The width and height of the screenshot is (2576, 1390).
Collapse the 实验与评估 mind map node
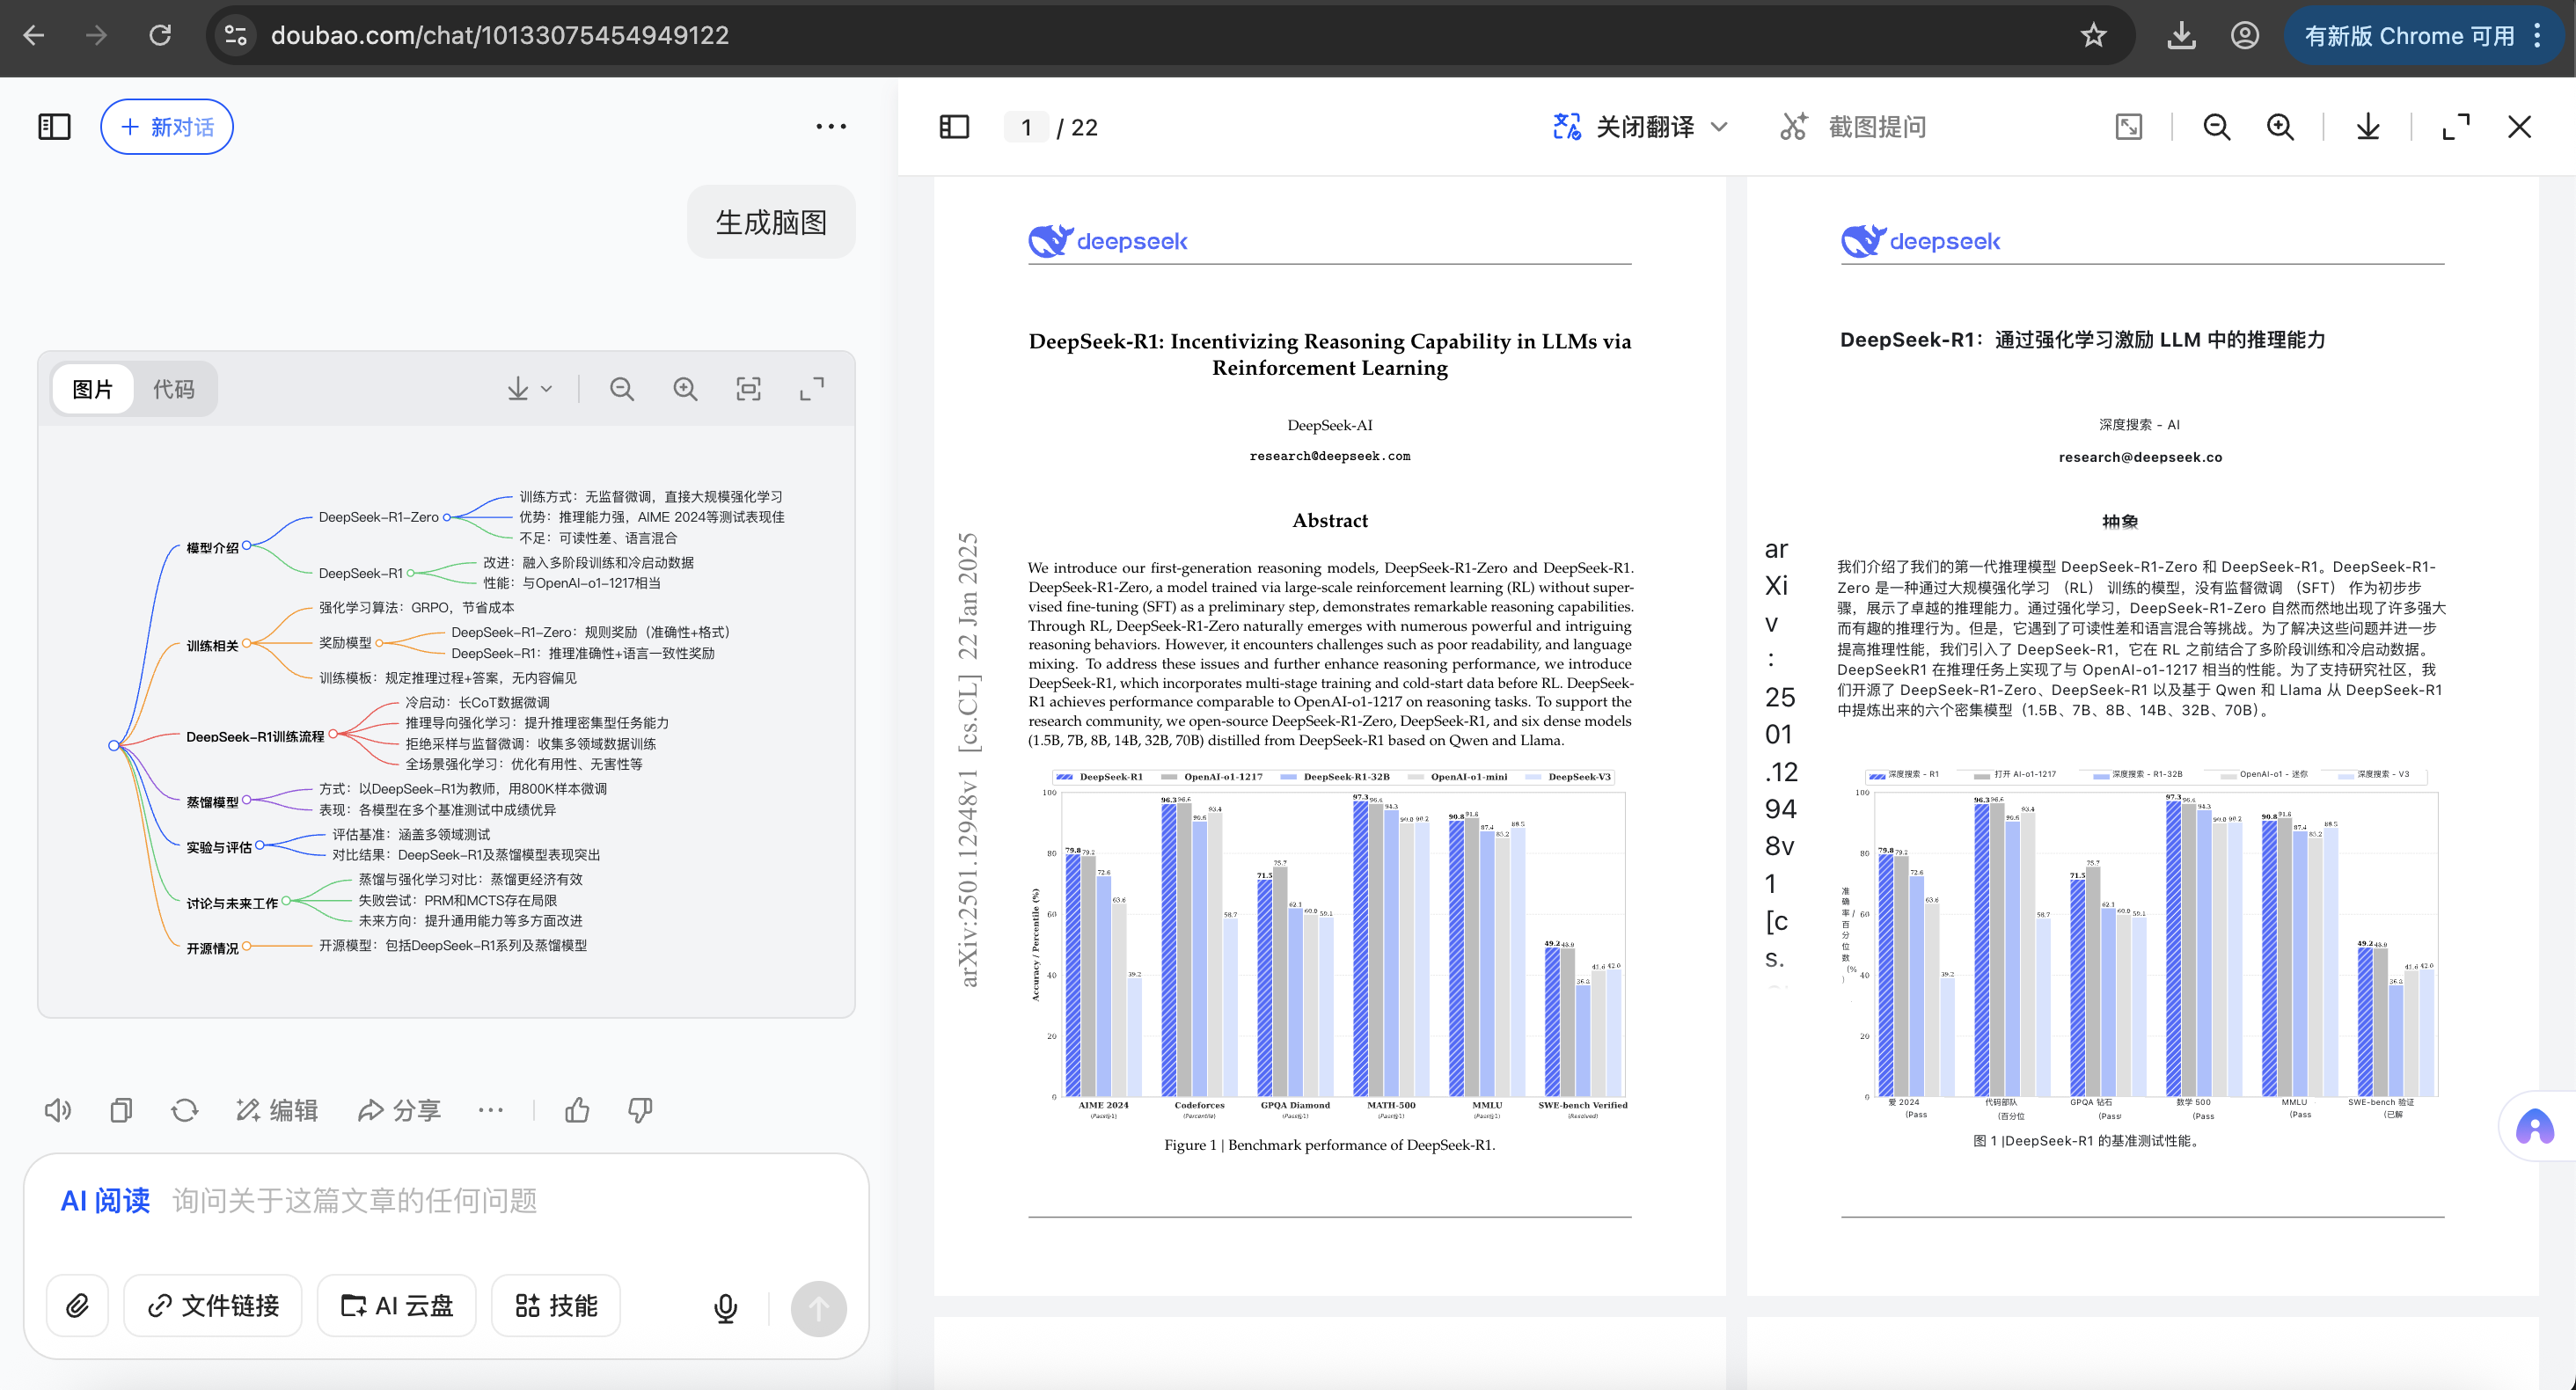(x=260, y=846)
